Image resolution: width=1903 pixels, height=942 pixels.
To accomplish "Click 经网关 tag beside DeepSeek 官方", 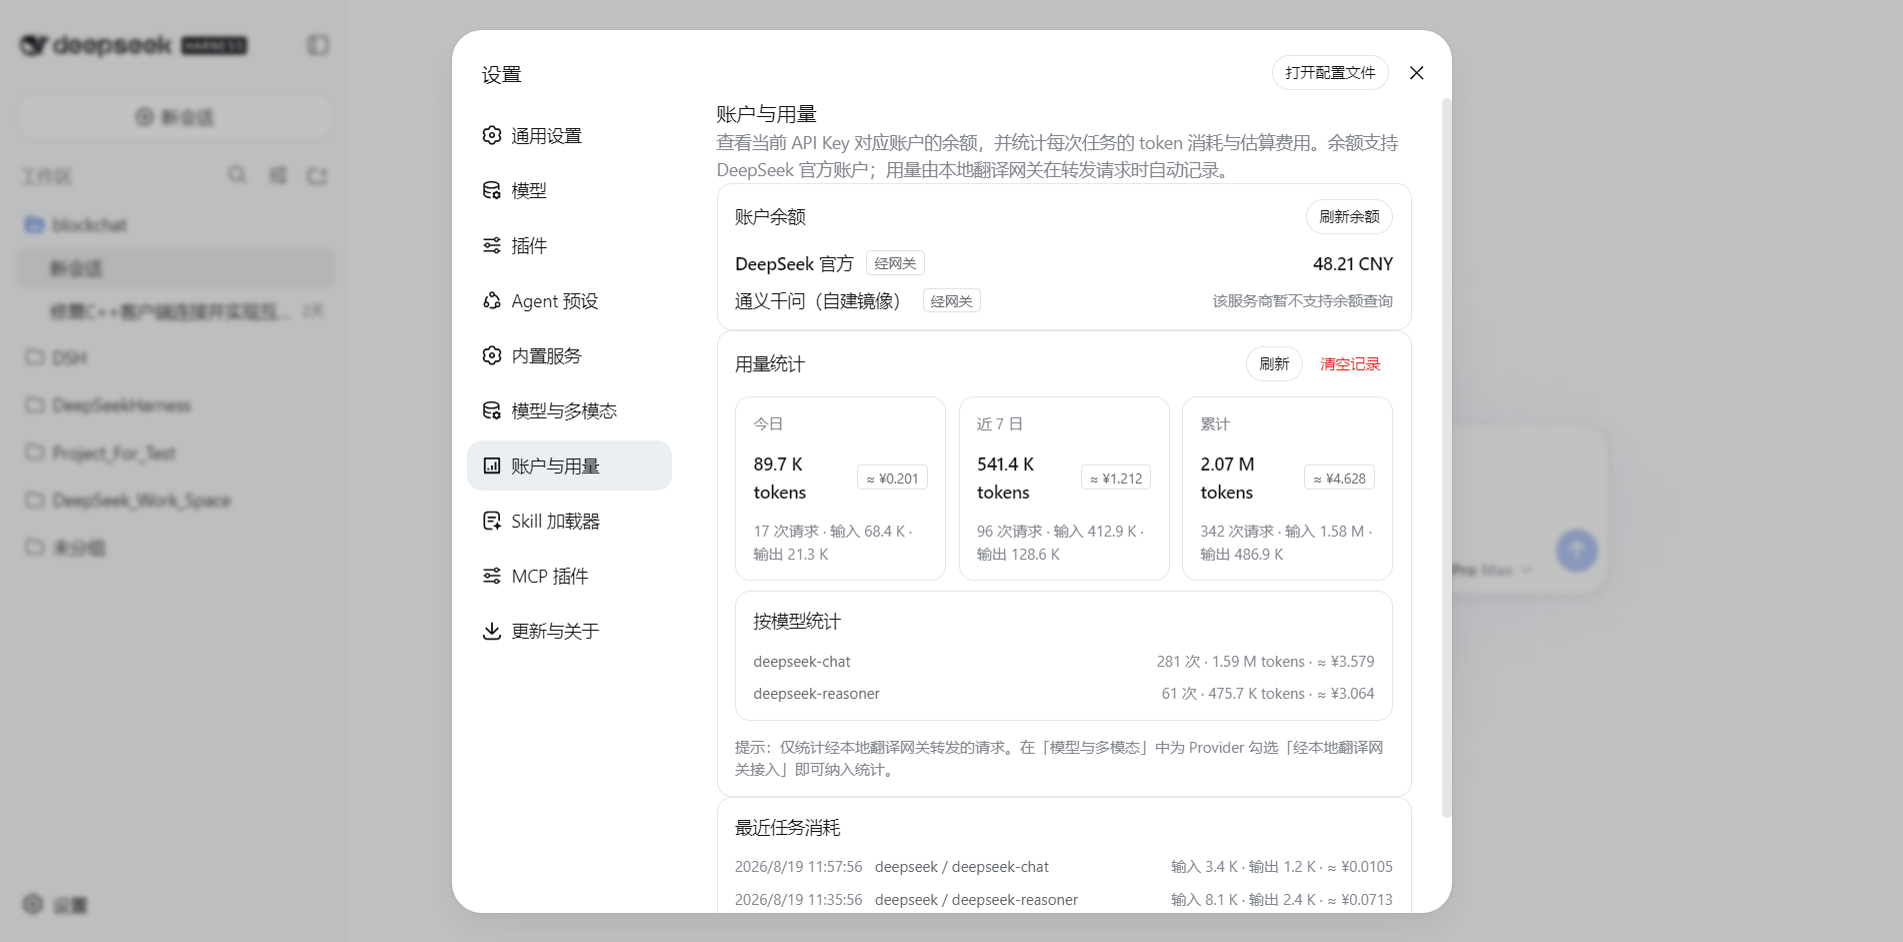I will coord(895,263).
